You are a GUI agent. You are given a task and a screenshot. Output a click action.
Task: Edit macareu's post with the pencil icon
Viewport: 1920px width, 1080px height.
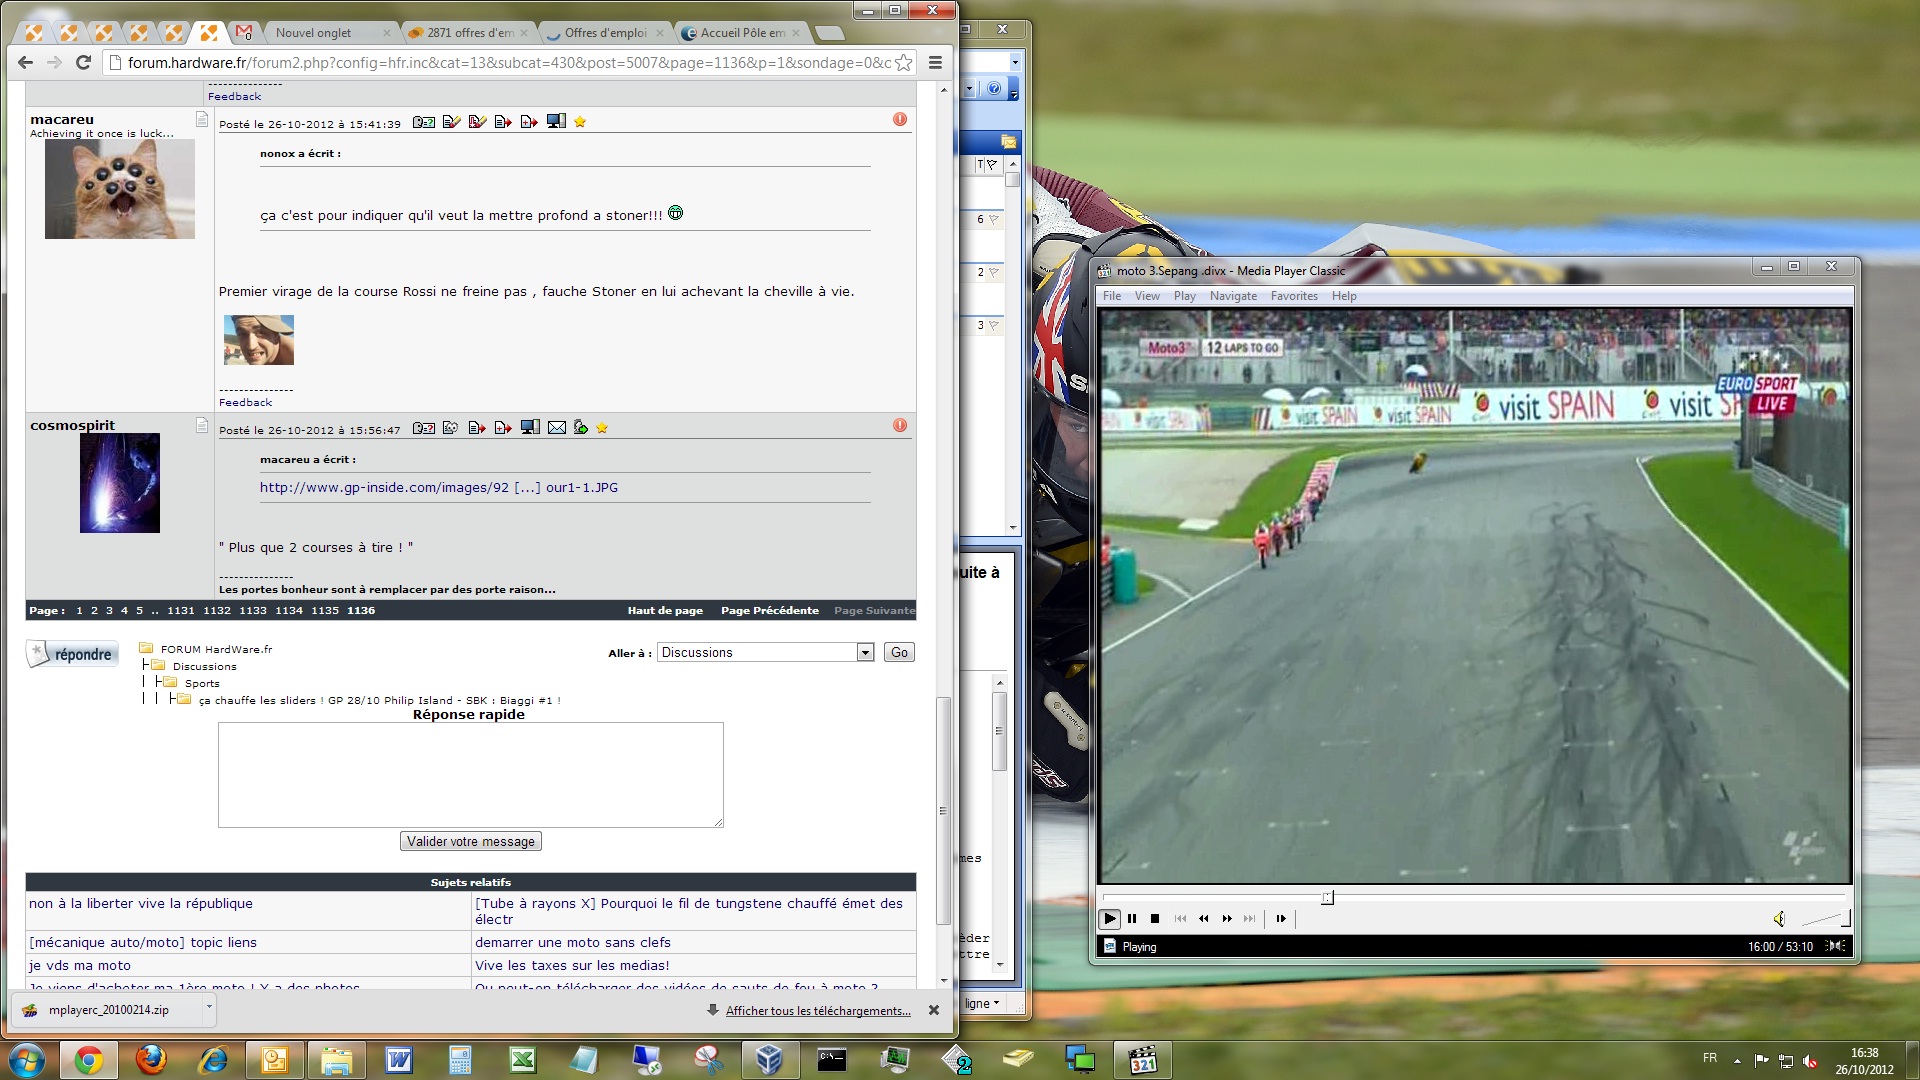(451, 122)
